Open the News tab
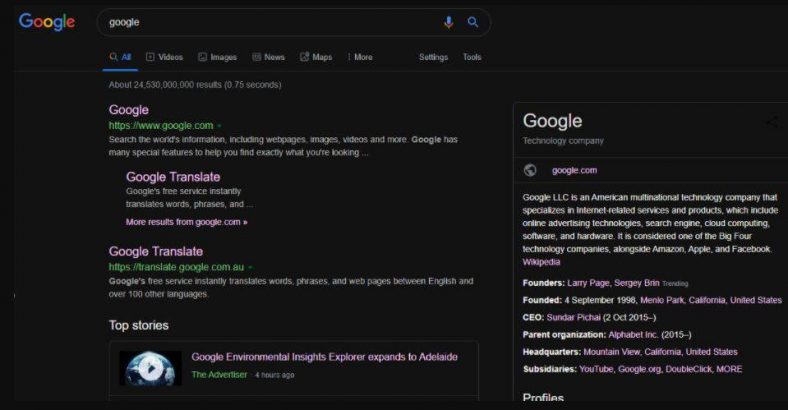Image resolution: width=788 pixels, height=410 pixels. (268, 57)
